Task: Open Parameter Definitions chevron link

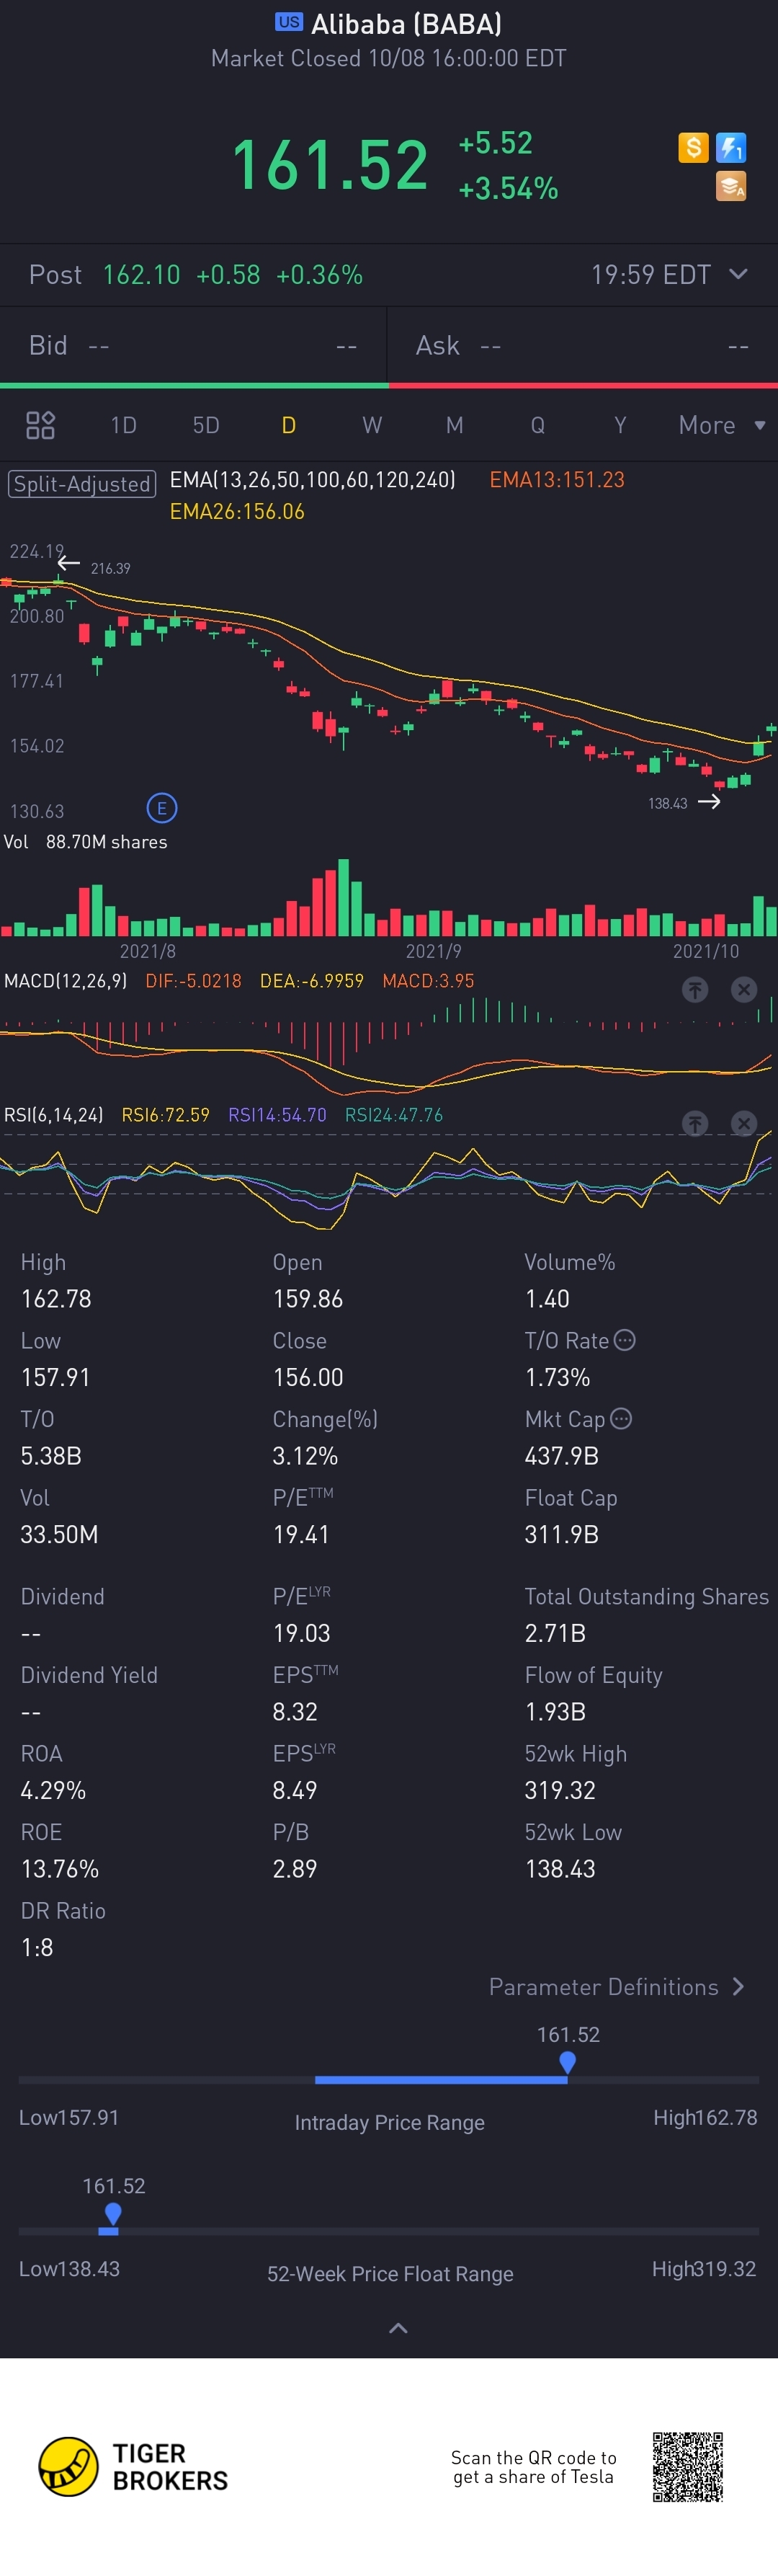Action: click(617, 1986)
